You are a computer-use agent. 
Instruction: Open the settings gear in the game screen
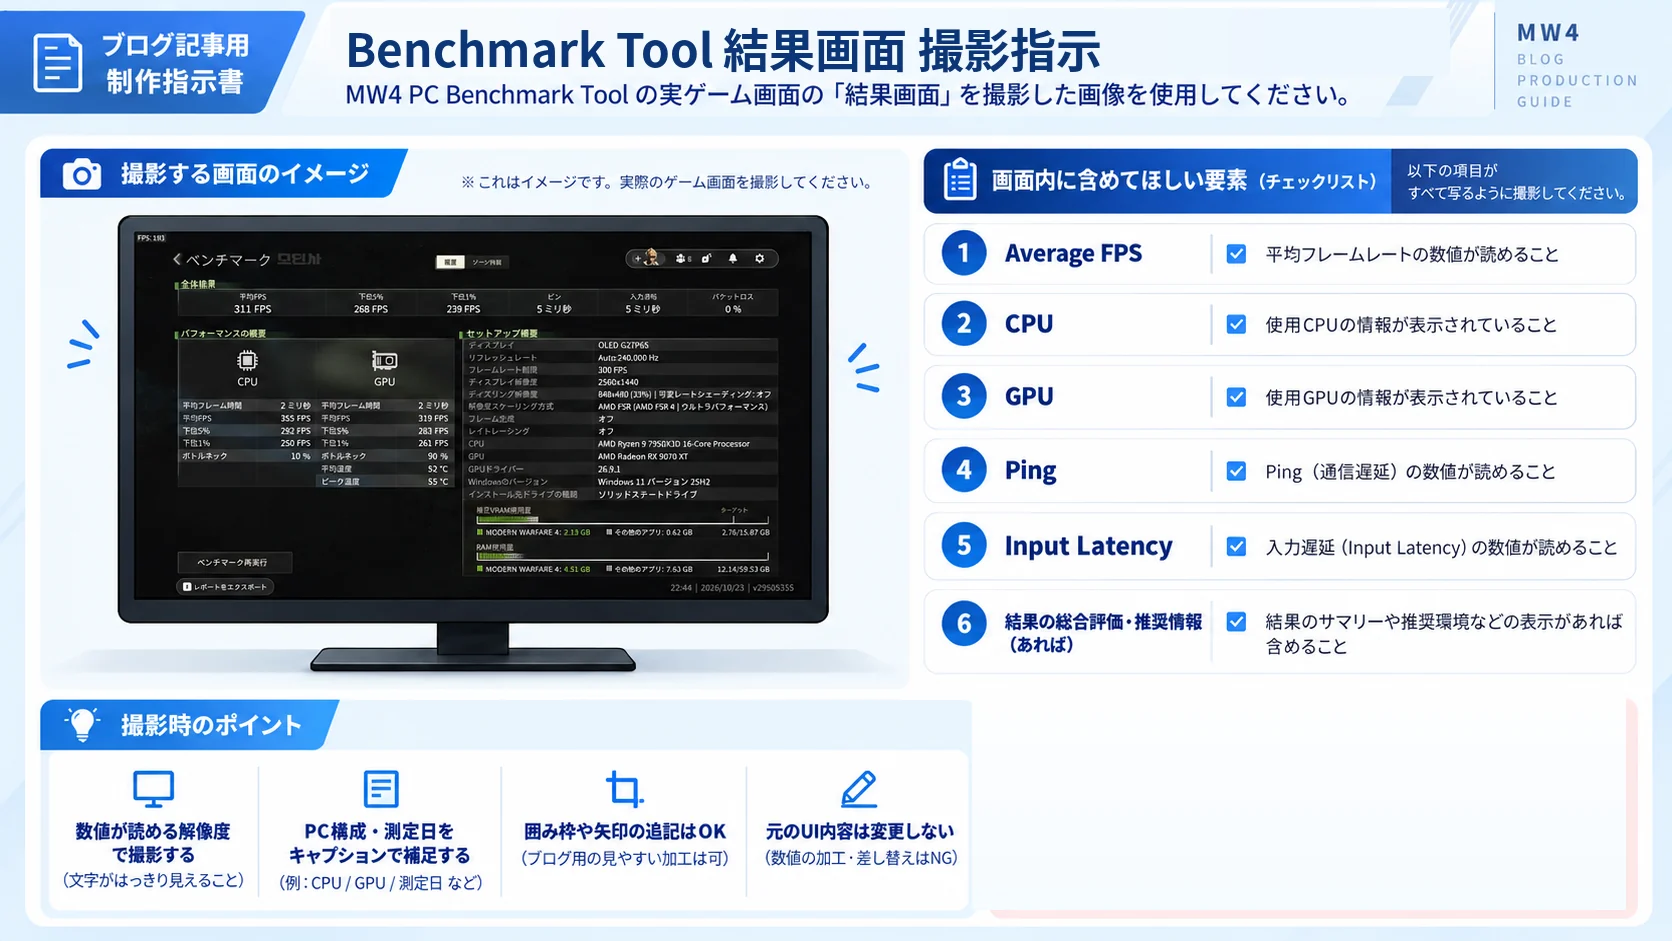coord(760,258)
